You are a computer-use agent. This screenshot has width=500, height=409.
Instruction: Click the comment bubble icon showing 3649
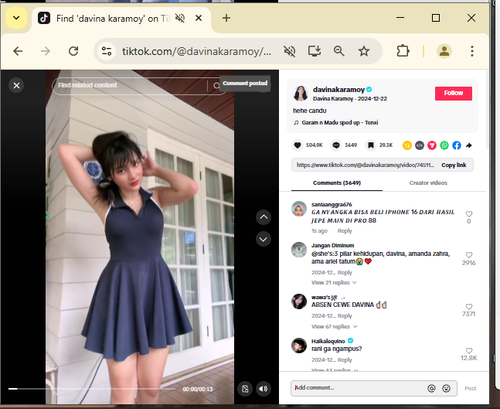pyautogui.click(x=336, y=145)
